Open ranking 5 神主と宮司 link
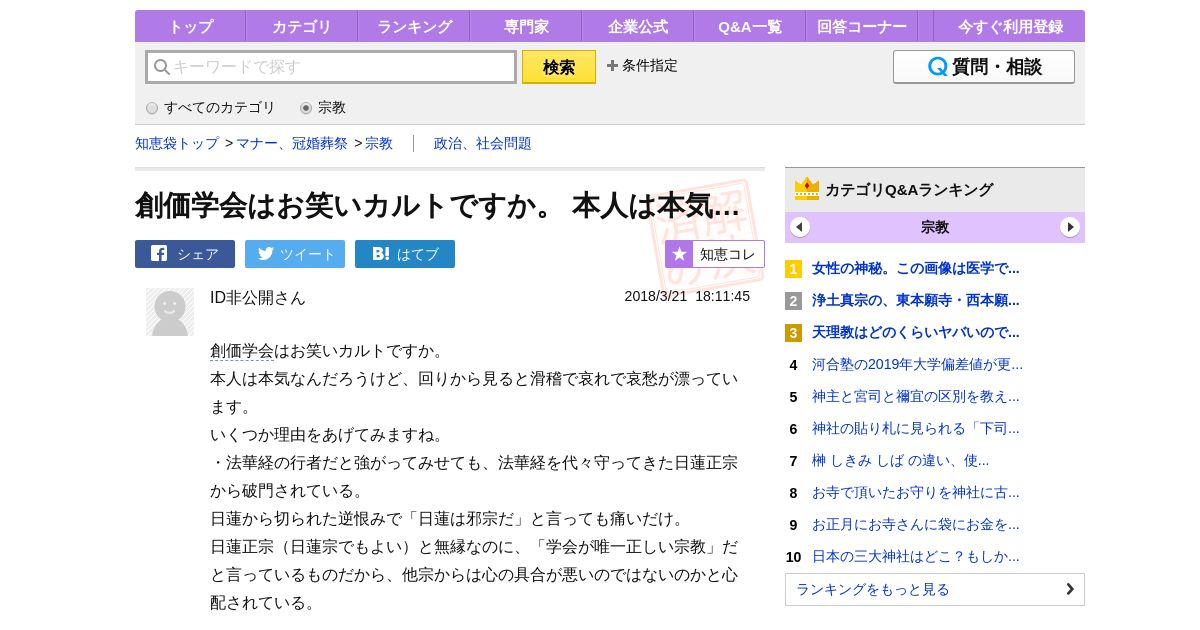Viewport: 1200px width, 630px height. tap(916, 396)
